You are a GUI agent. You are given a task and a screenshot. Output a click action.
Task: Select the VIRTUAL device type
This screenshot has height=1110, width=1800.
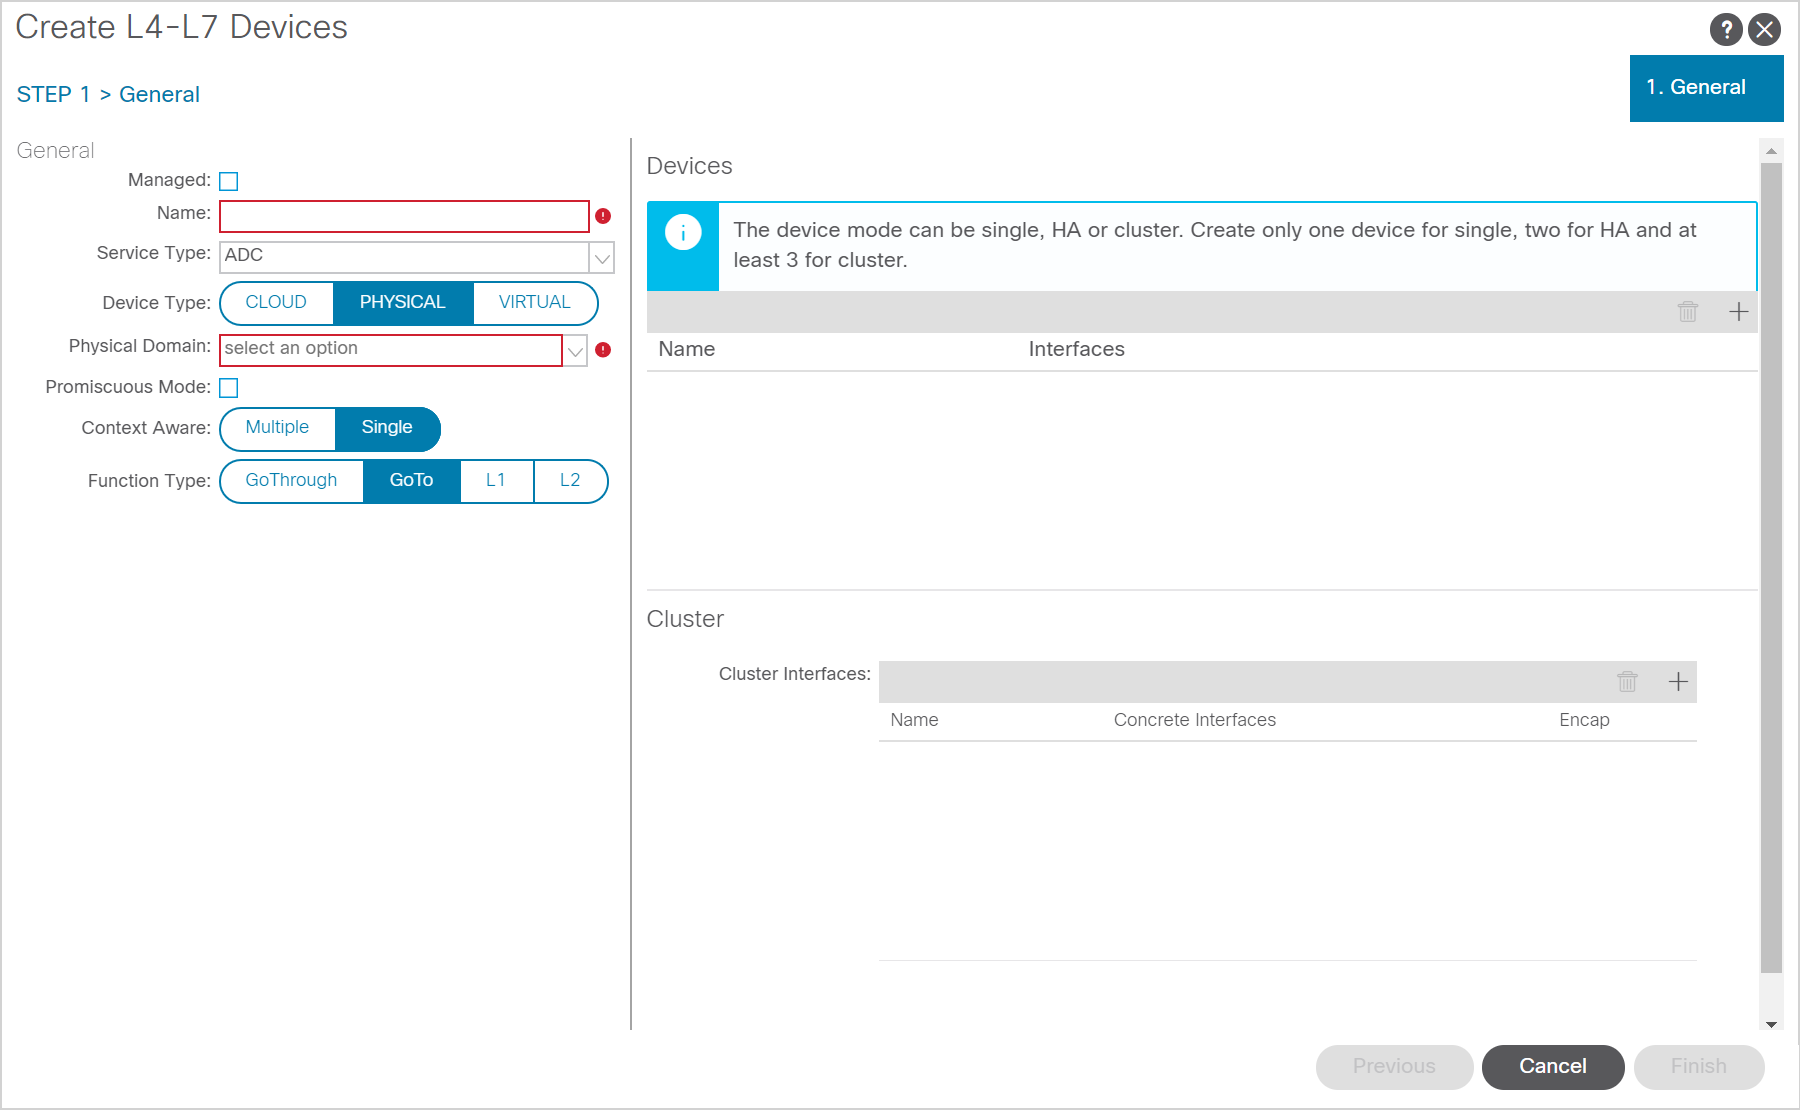point(534,303)
